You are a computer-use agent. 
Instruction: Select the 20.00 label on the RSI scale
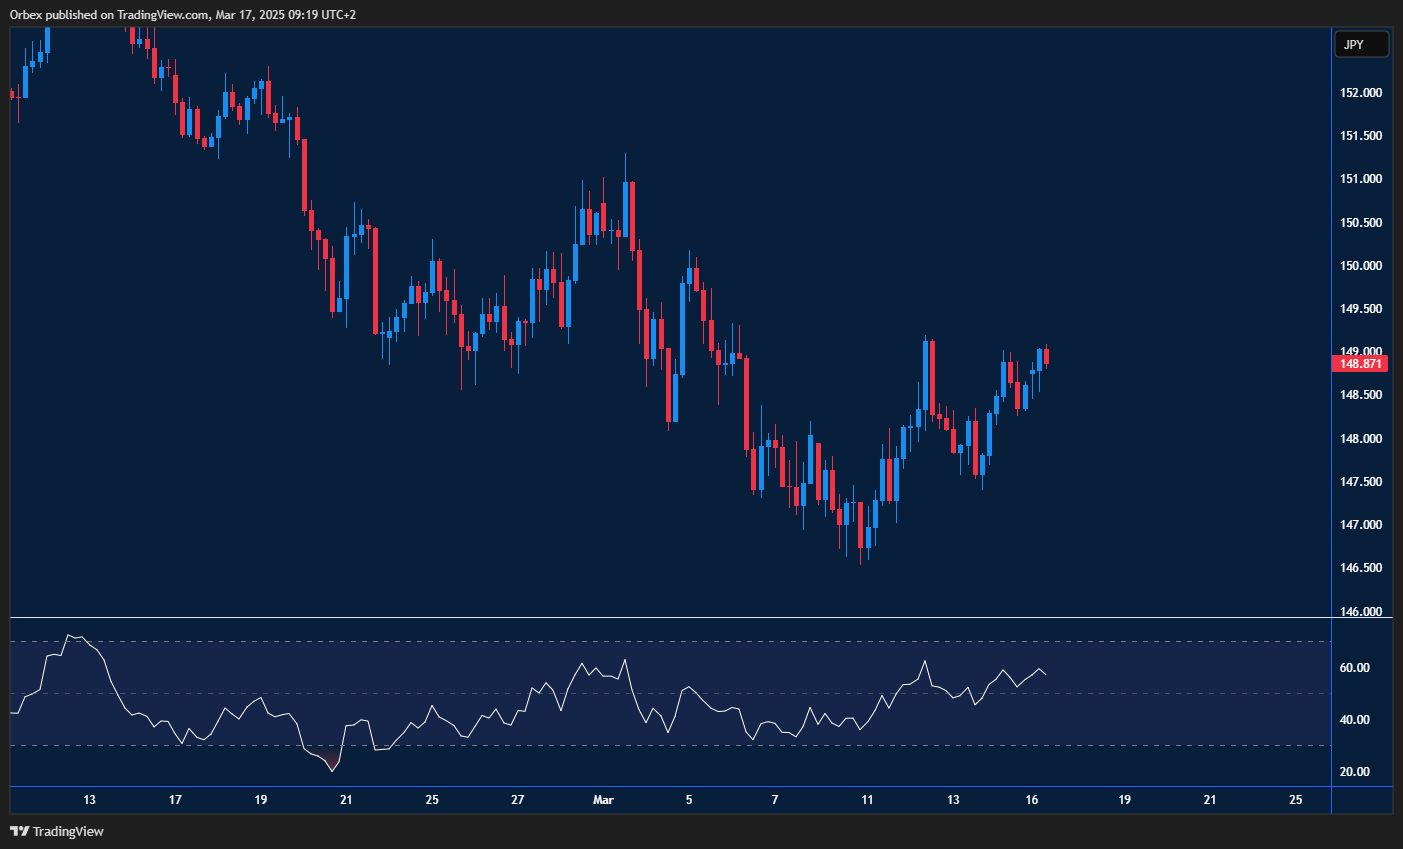pos(1355,772)
